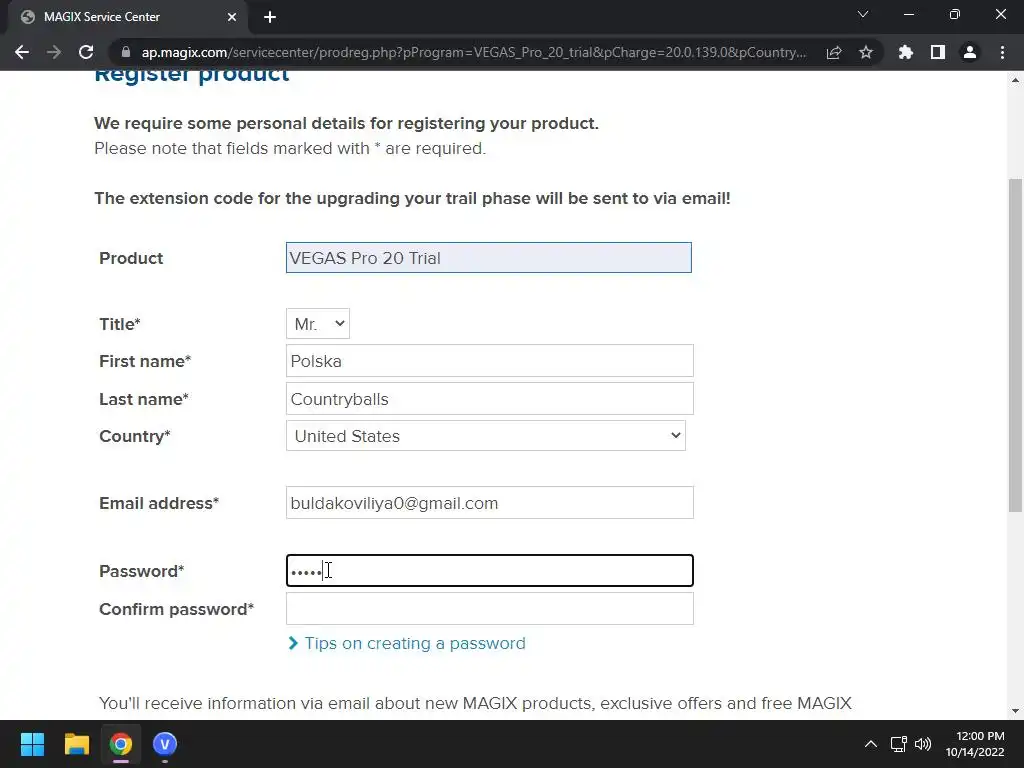Close the MAGIX Service Center tab
The image size is (1024, 768).
coord(232,17)
